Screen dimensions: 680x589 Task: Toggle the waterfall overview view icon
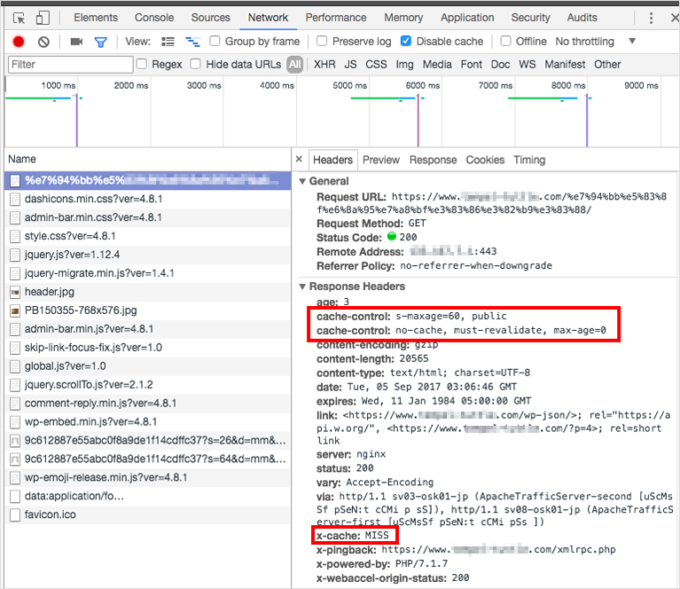(193, 42)
